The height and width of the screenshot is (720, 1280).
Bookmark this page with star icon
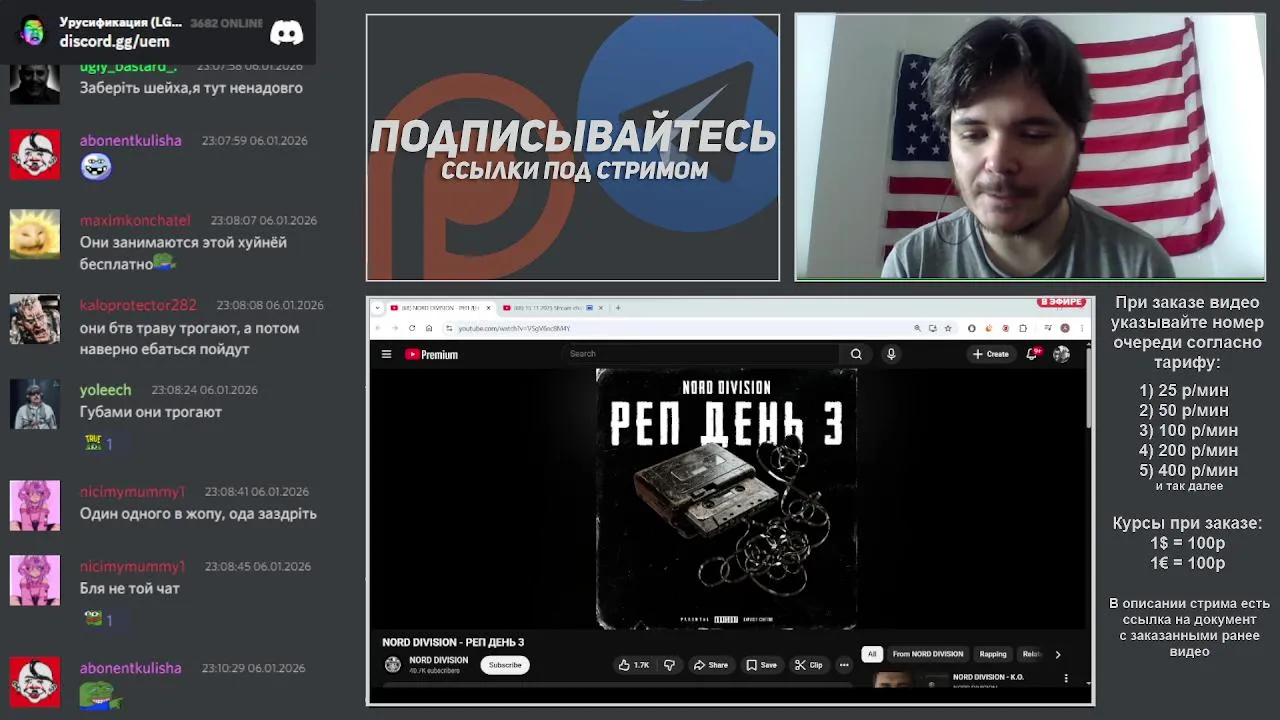click(x=948, y=328)
